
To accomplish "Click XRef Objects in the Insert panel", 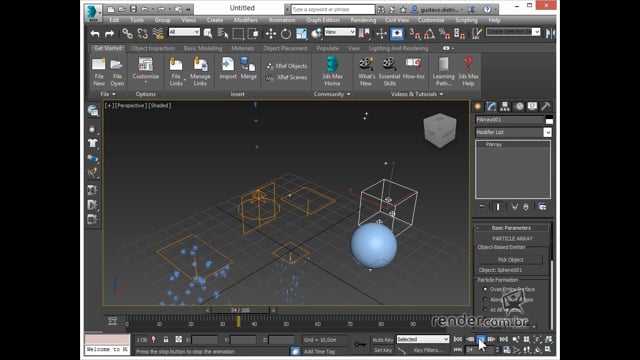I will click(287, 66).
